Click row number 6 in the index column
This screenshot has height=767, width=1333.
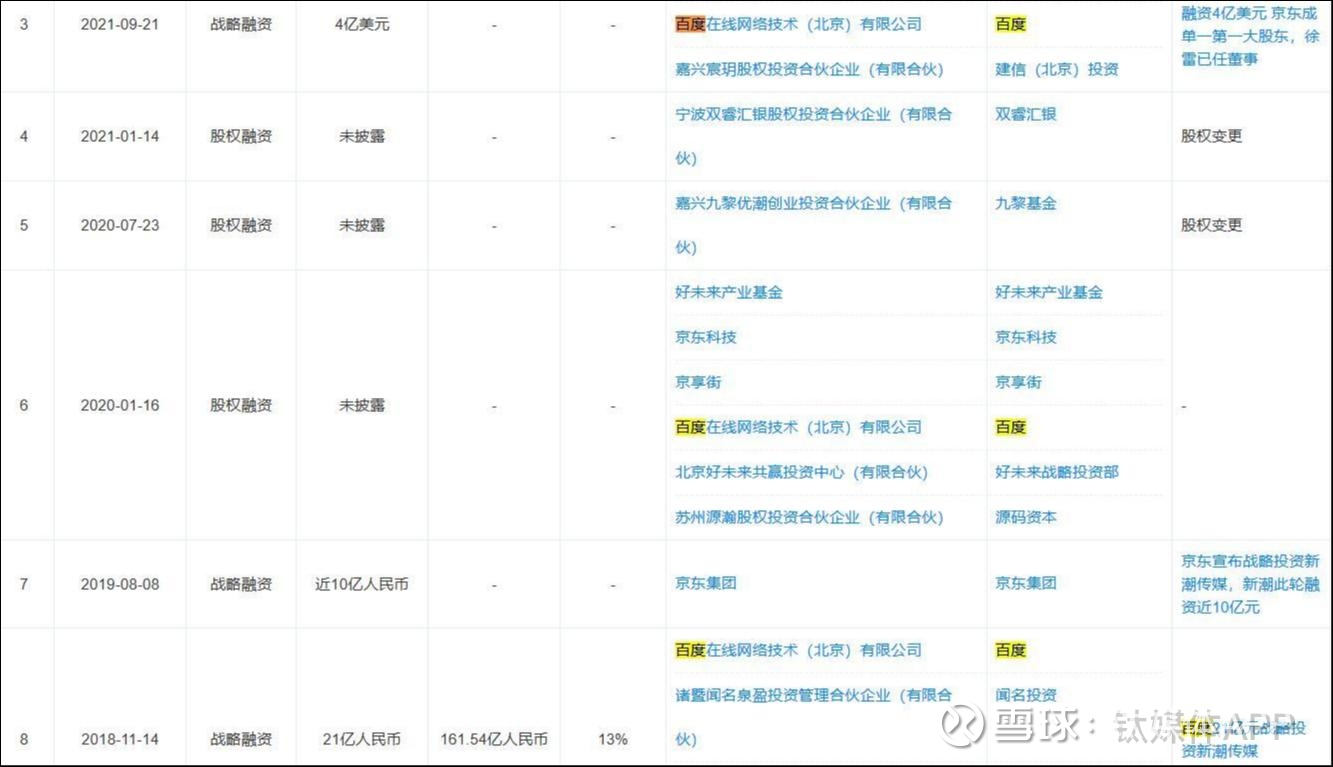(x=24, y=405)
